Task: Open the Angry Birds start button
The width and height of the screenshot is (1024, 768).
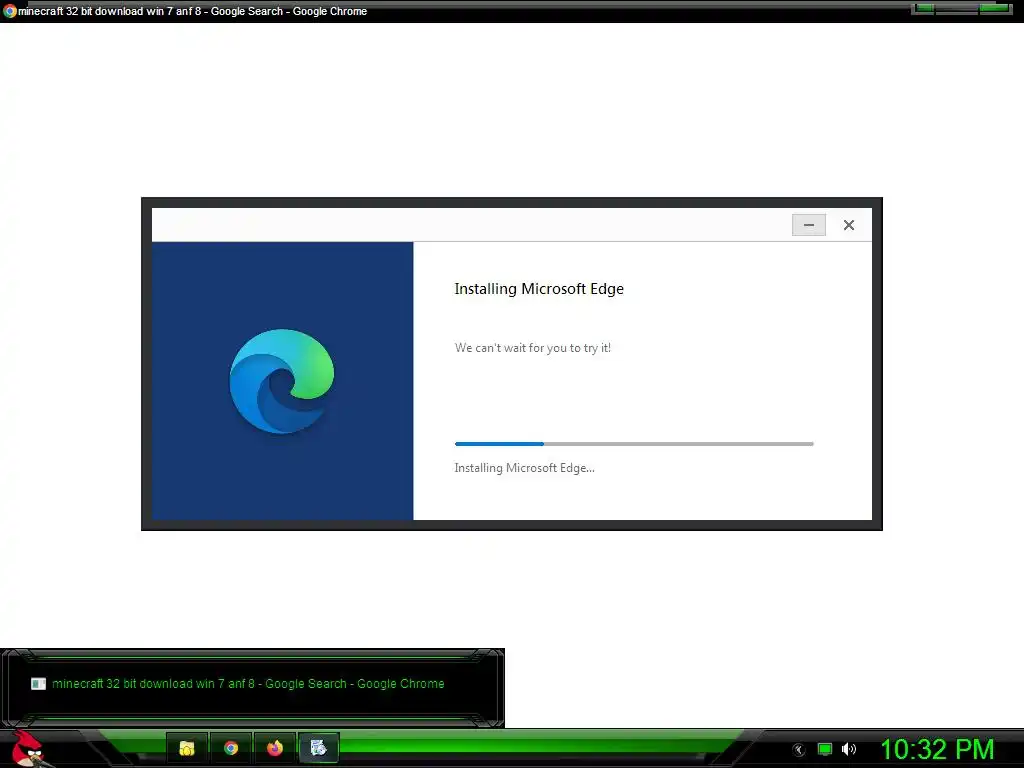Action: (x=27, y=748)
